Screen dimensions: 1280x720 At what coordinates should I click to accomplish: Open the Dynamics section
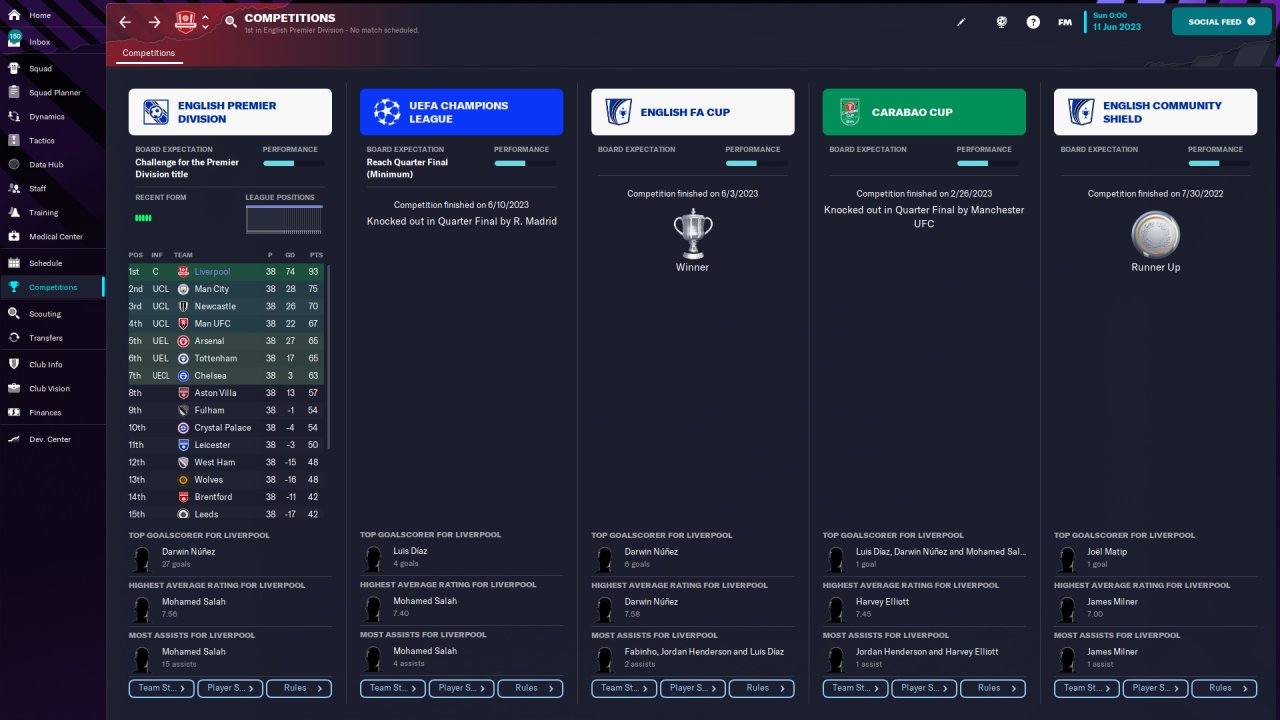point(52,117)
